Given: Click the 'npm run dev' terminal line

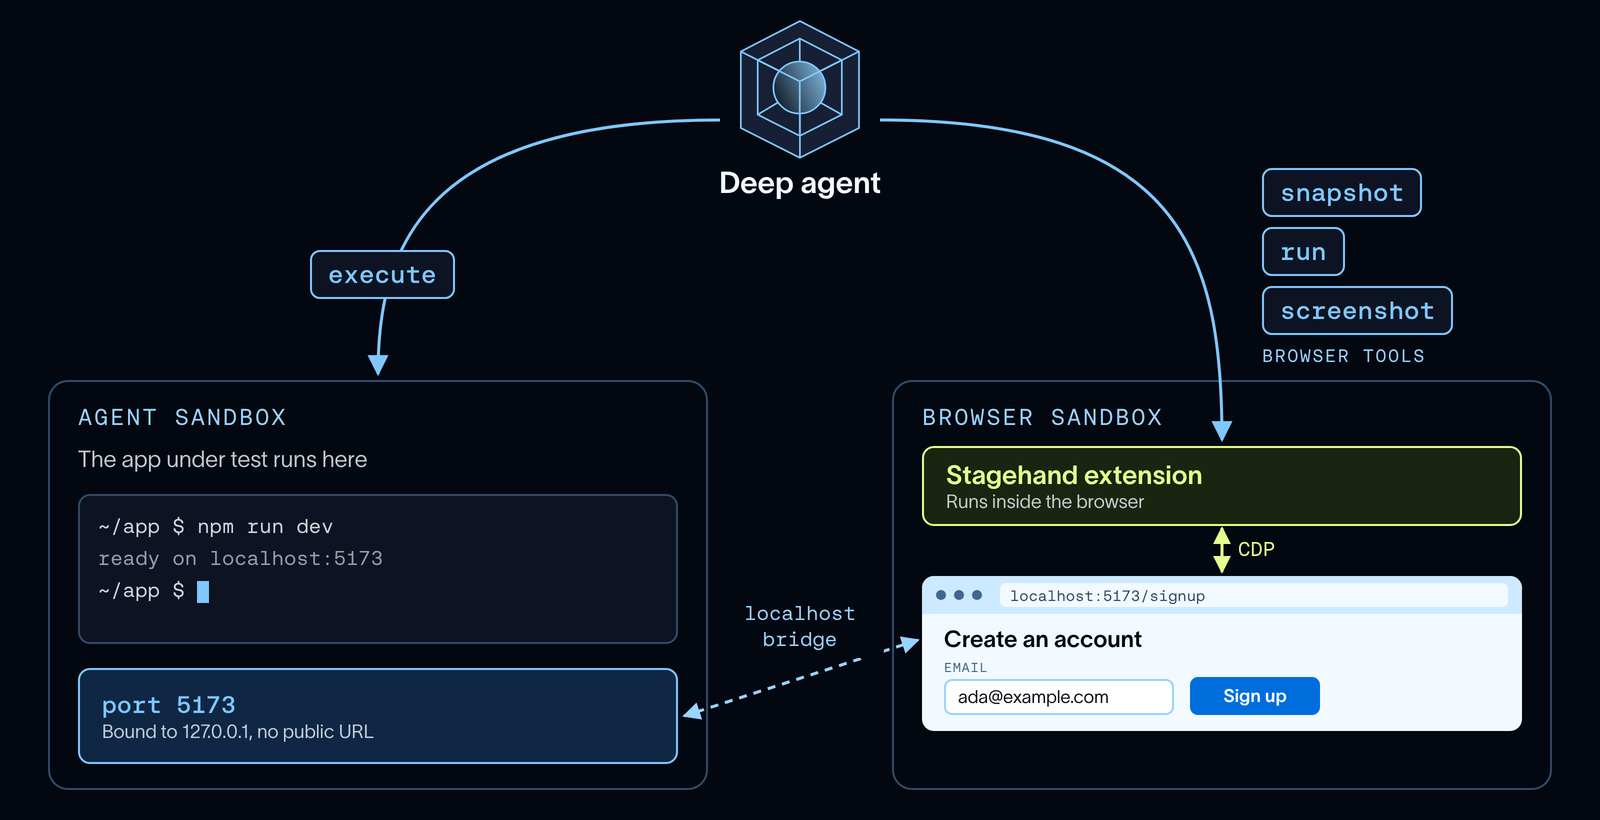Looking at the screenshot, I should [216, 527].
